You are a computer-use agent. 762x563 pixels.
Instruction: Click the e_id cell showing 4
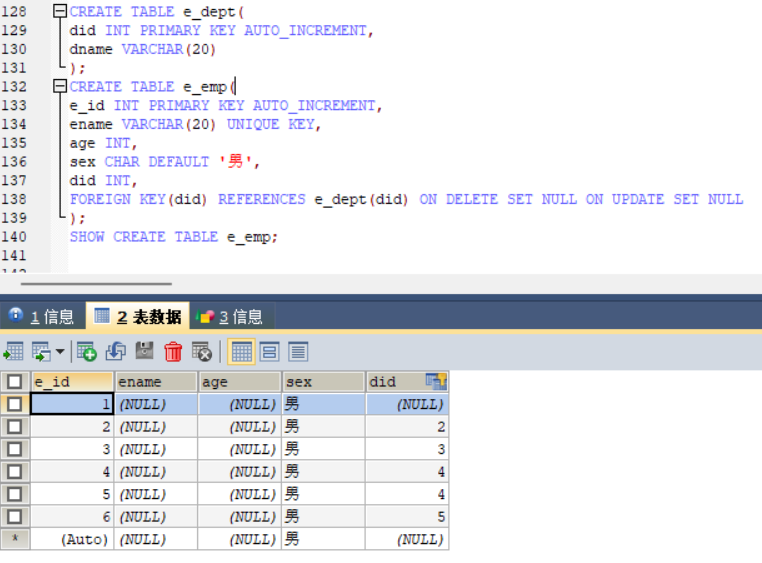click(x=72, y=472)
